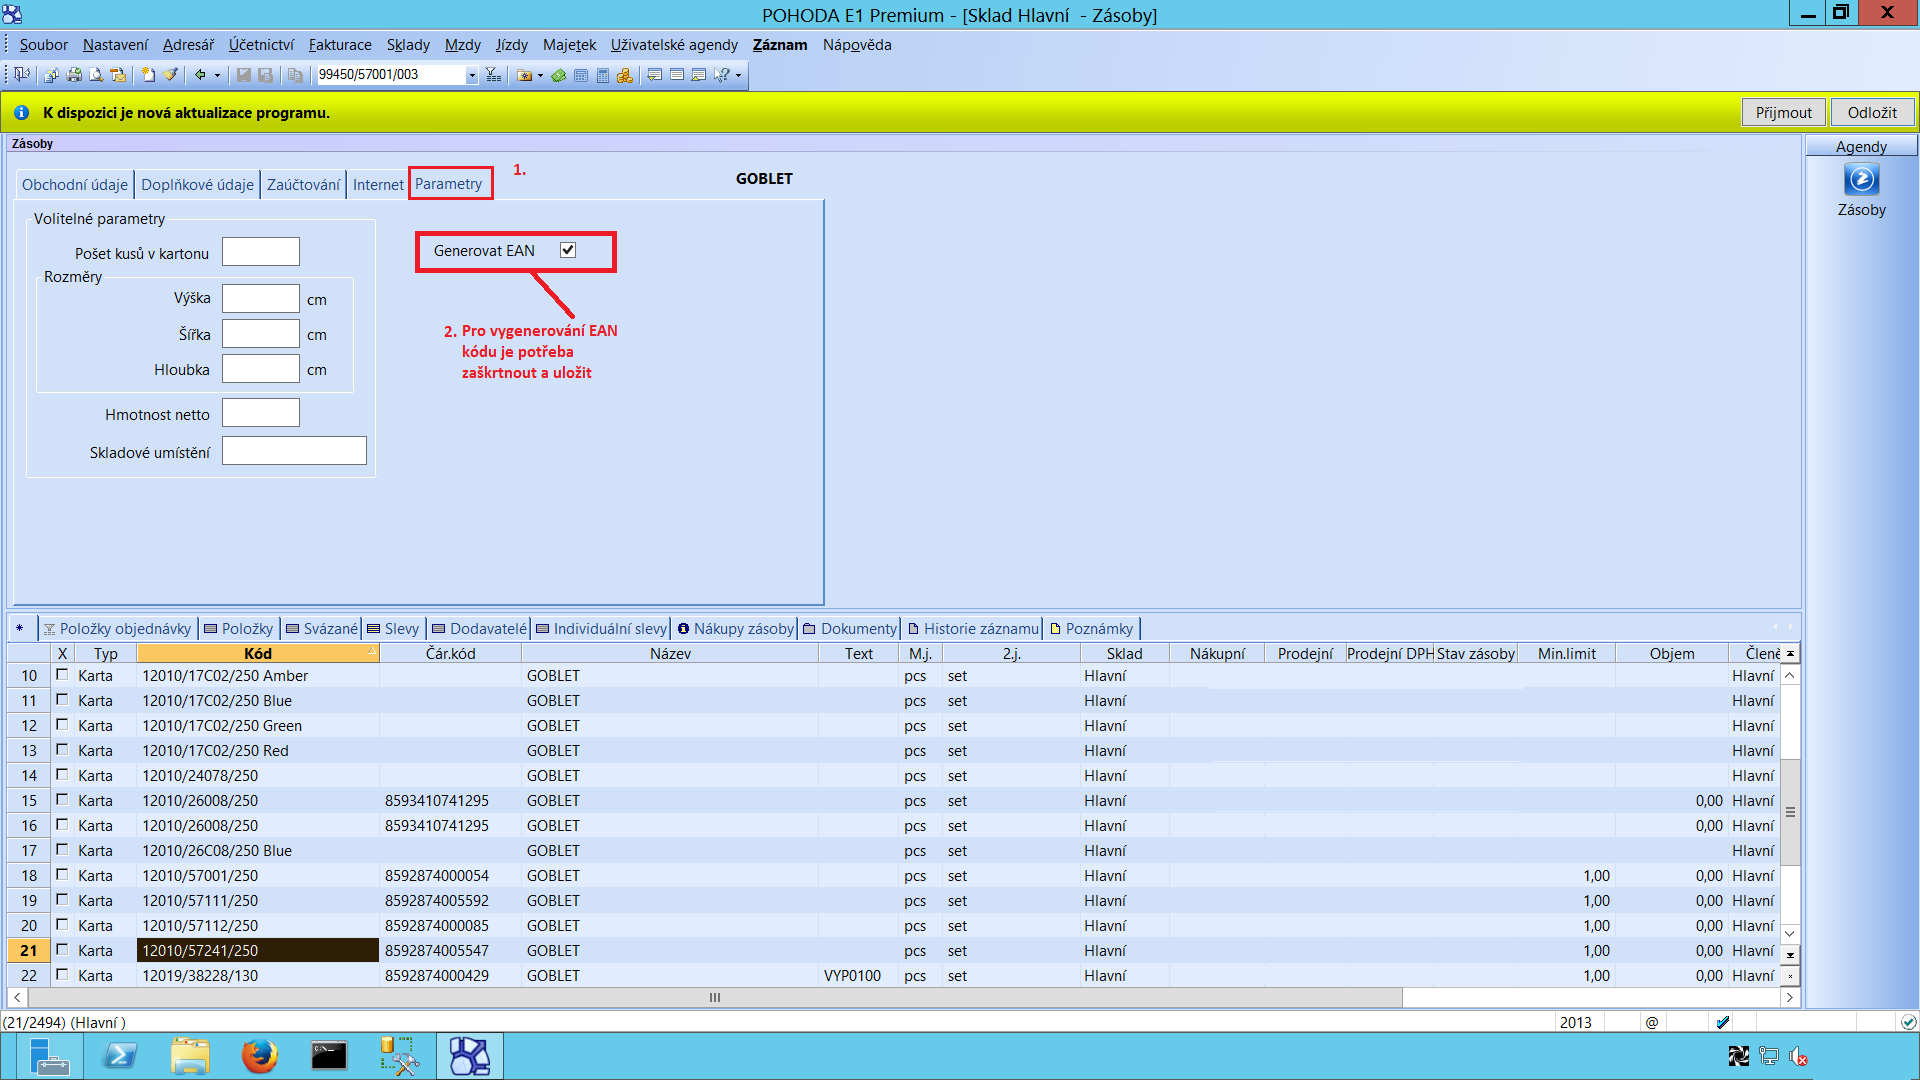Tick the checkbox in row 21
This screenshot has width=1920, height=1080.
point(62,950)
